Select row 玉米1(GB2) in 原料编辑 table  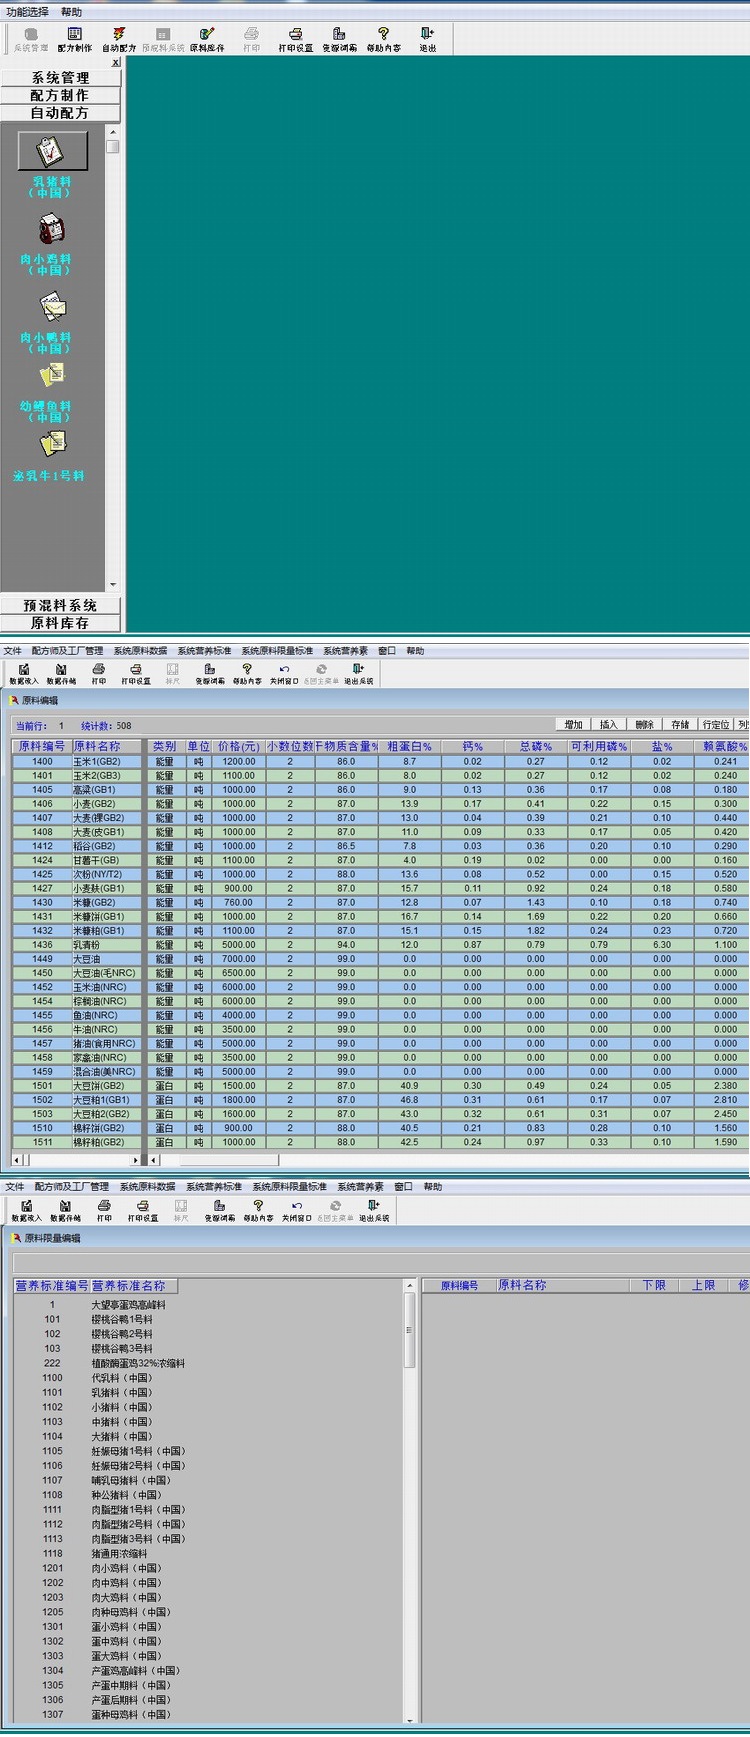380,761
